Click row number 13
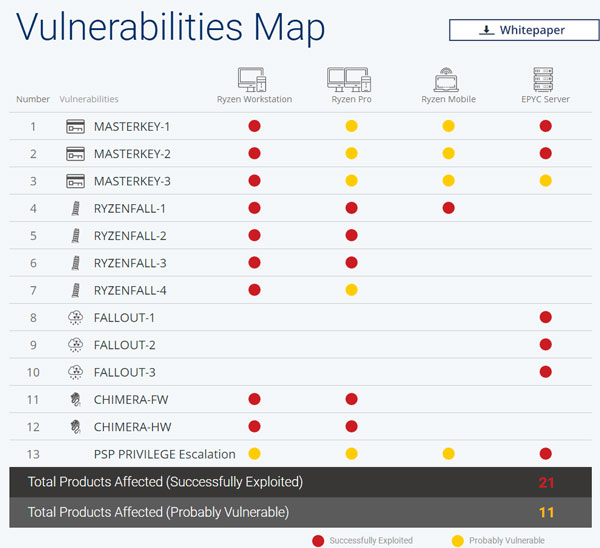The image size is (600, 548). [33, 455]
